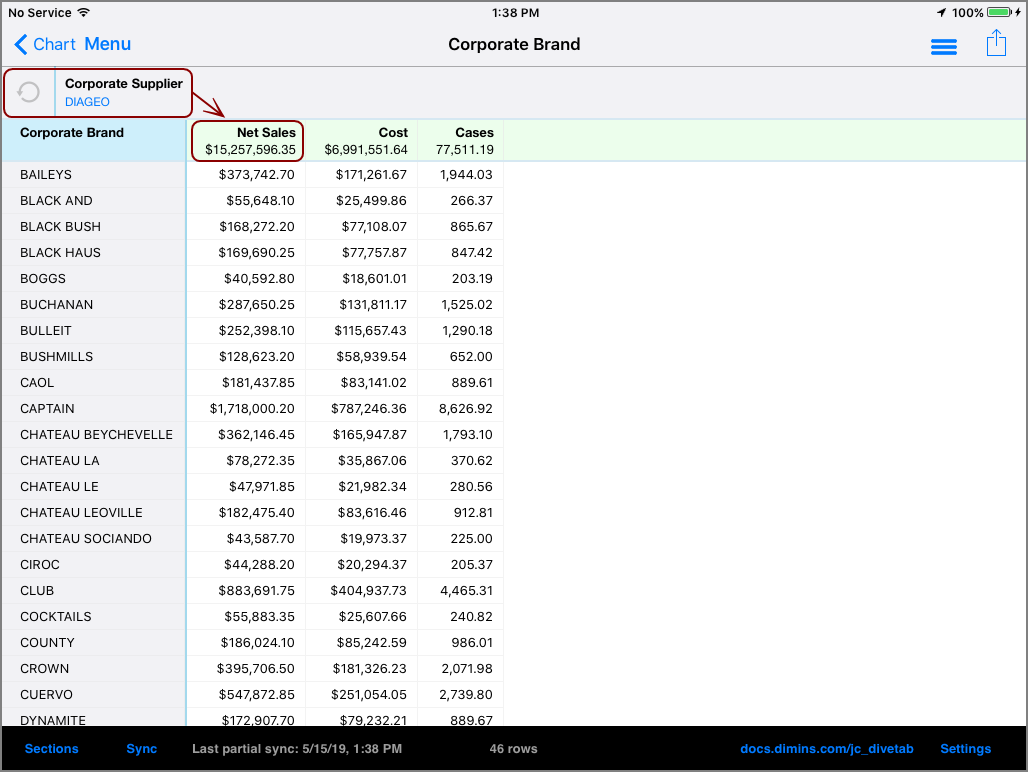Select the CIROC brand row
The image size is (1028, 772).
click(x=40, y=565)
